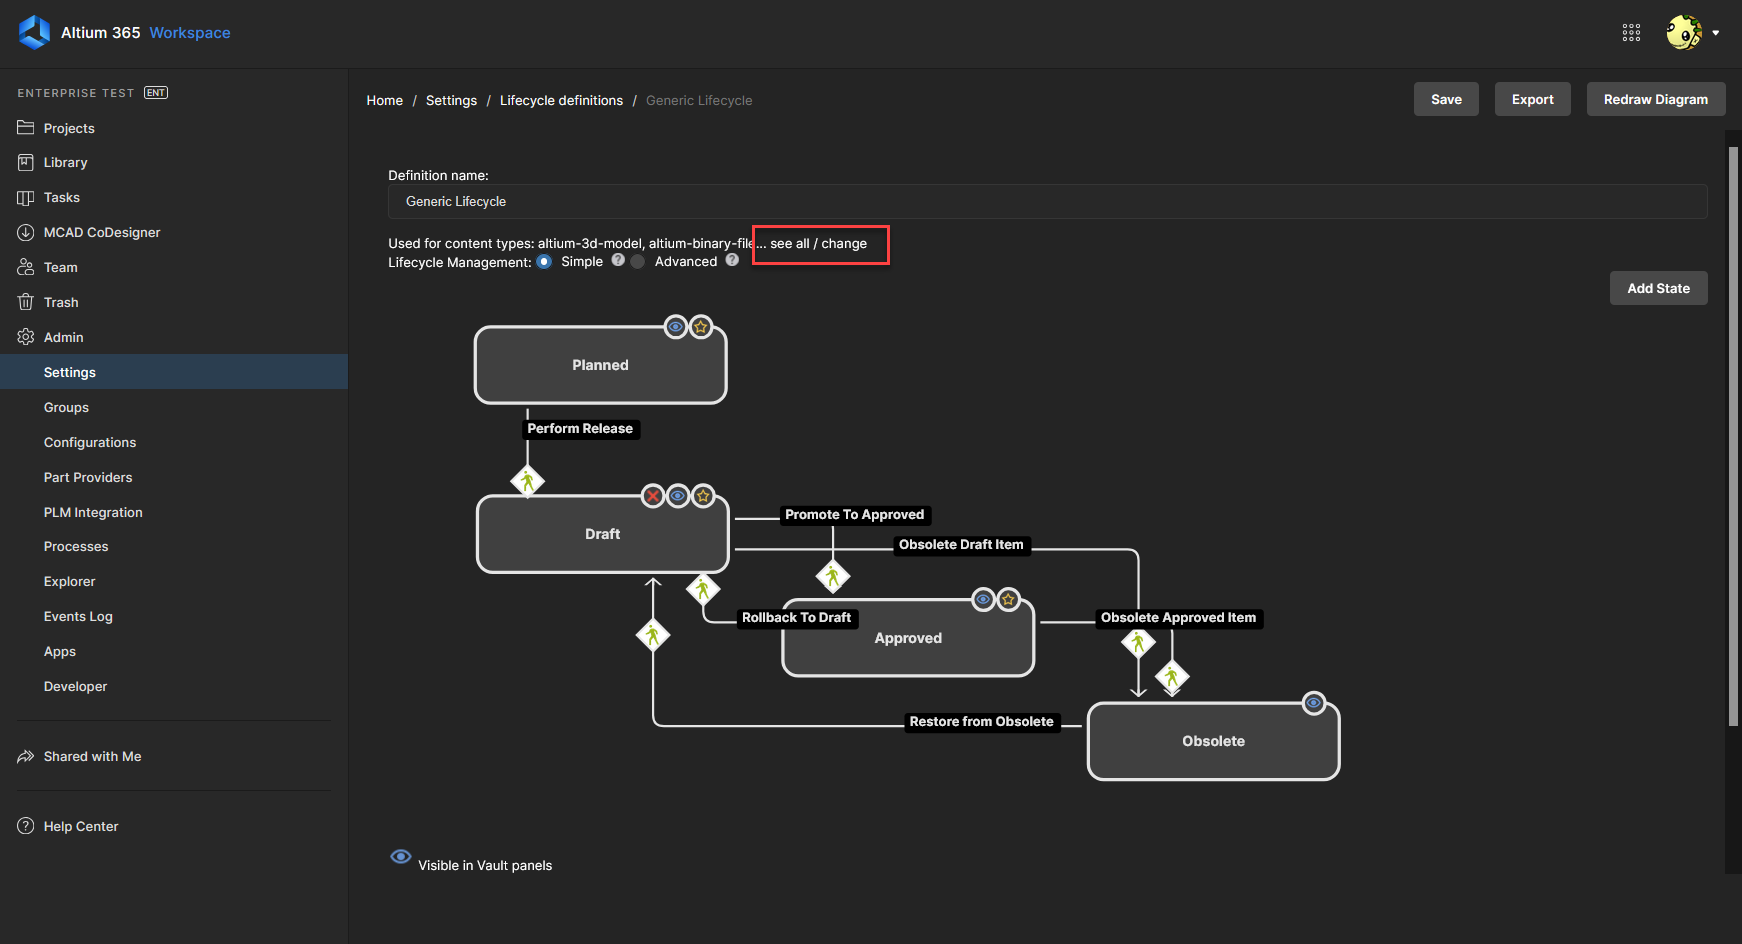Click the Obsolete Approved Item transition diamond
Viewport: 1742px width, 944px height.
(x=1172, y=678)
